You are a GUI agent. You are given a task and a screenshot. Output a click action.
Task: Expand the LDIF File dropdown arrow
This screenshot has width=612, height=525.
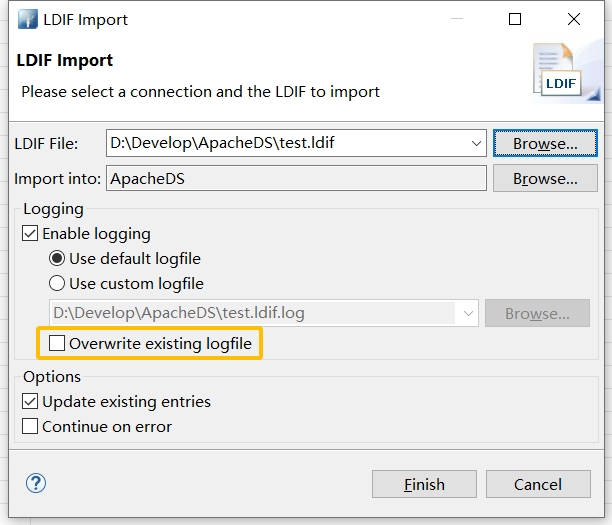pyautogui.click(x=476, y=144)
